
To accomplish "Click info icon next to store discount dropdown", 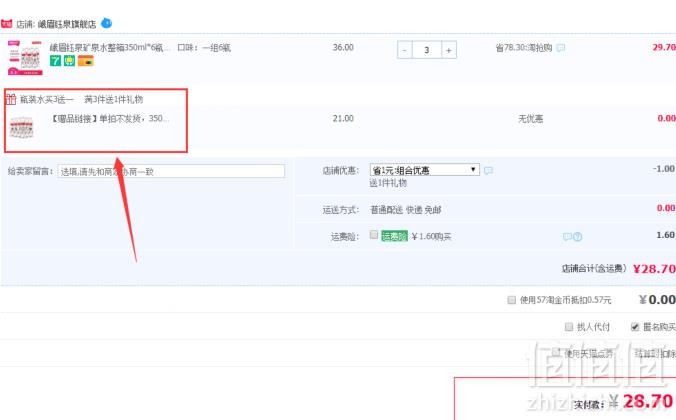I will (x=488, y=170).
